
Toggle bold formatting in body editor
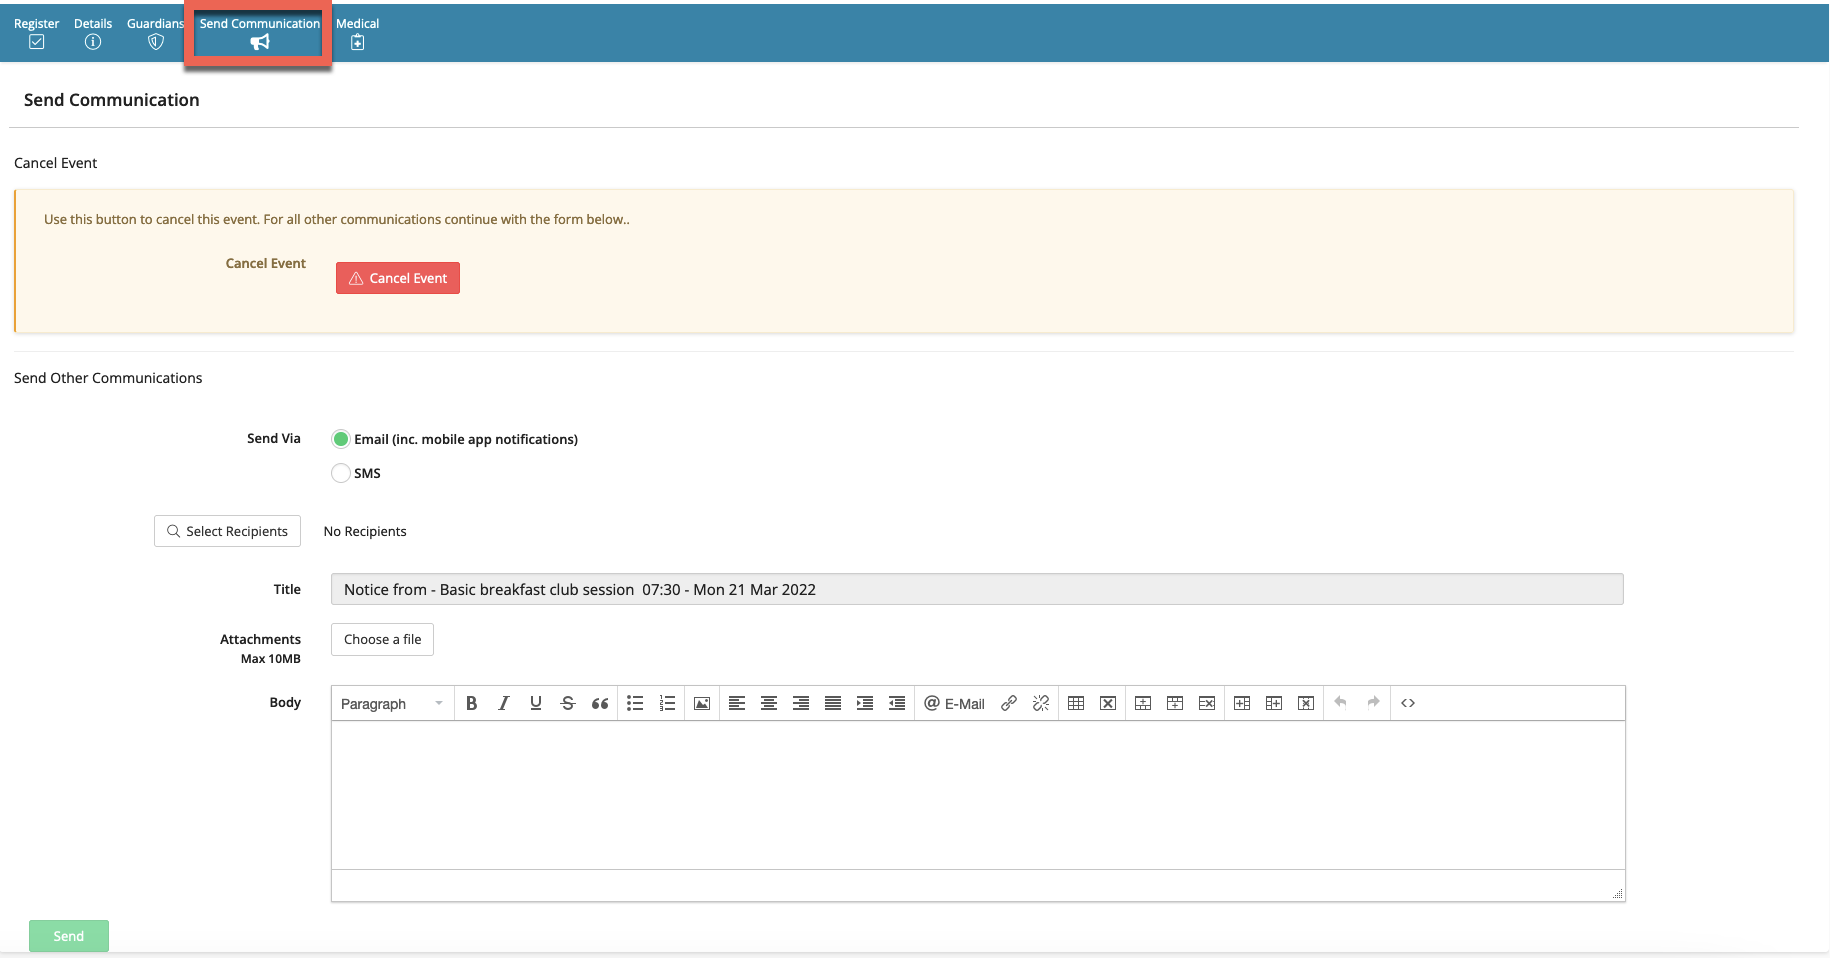472,703
